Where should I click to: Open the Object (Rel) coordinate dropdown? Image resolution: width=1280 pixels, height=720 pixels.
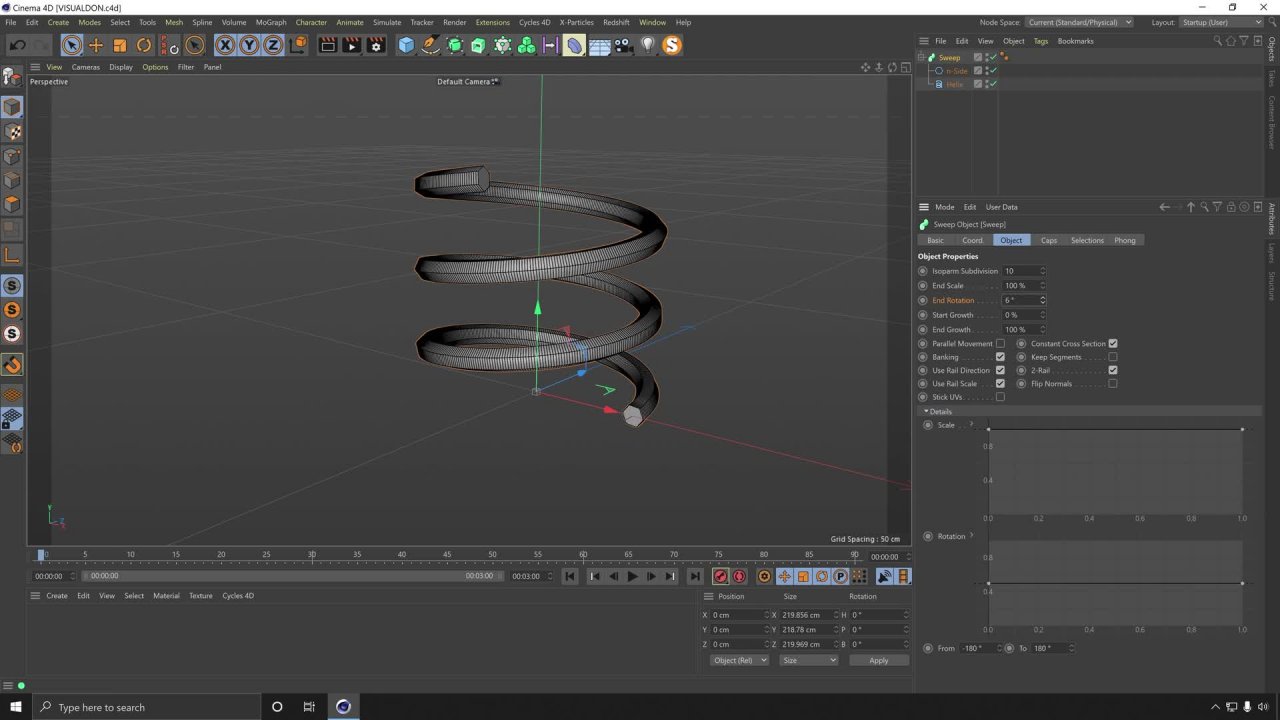(x=738, y=660)
